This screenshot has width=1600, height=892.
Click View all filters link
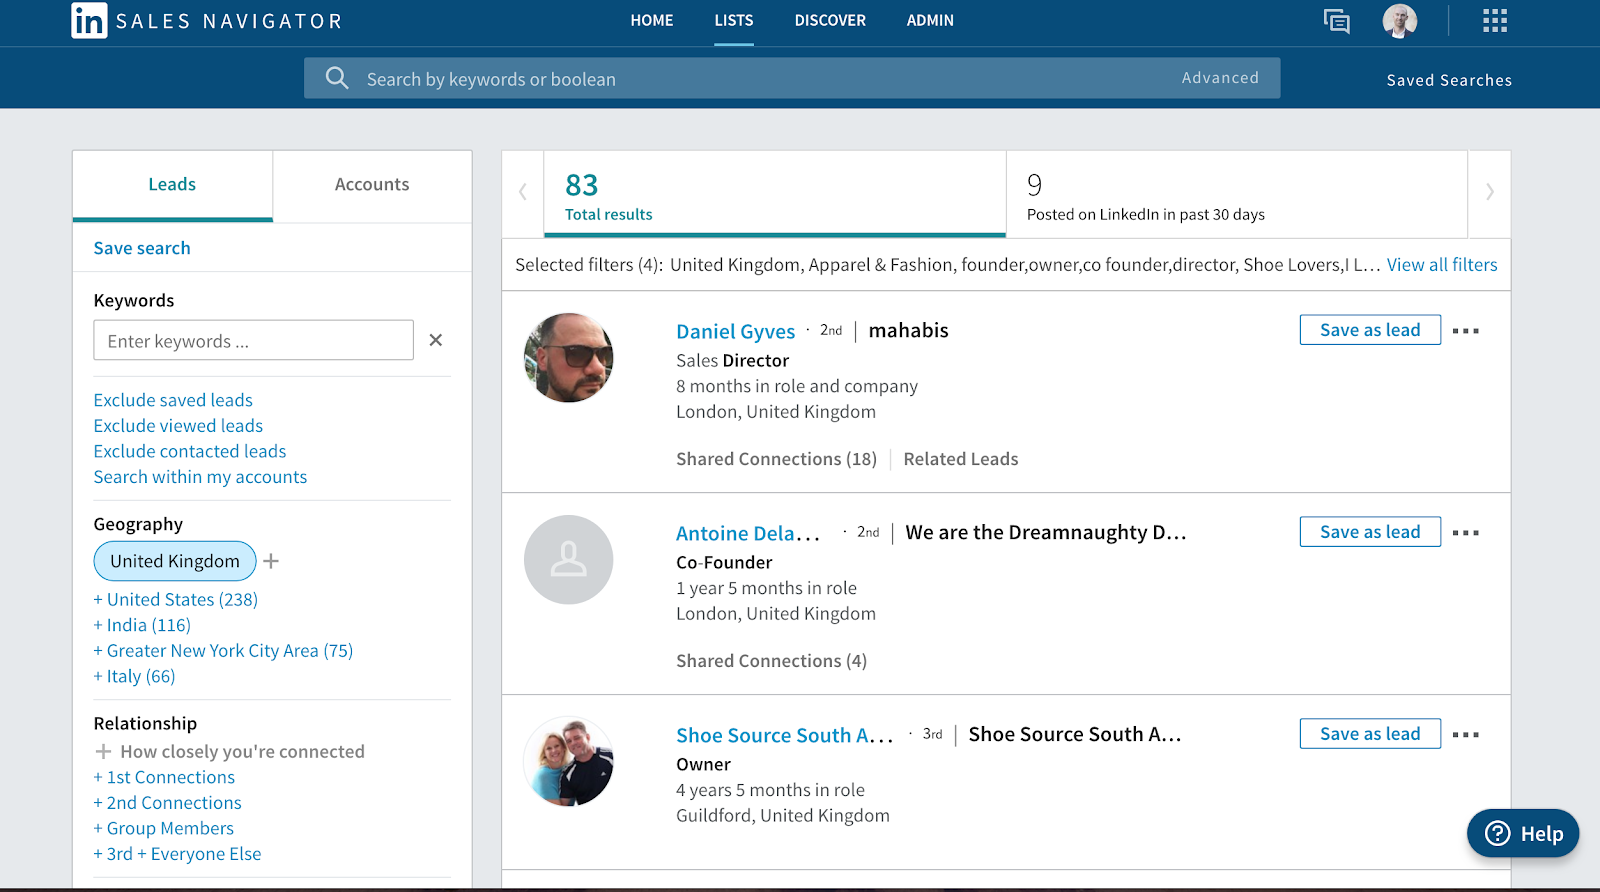pyautogui.click(x=1442, y=265)
